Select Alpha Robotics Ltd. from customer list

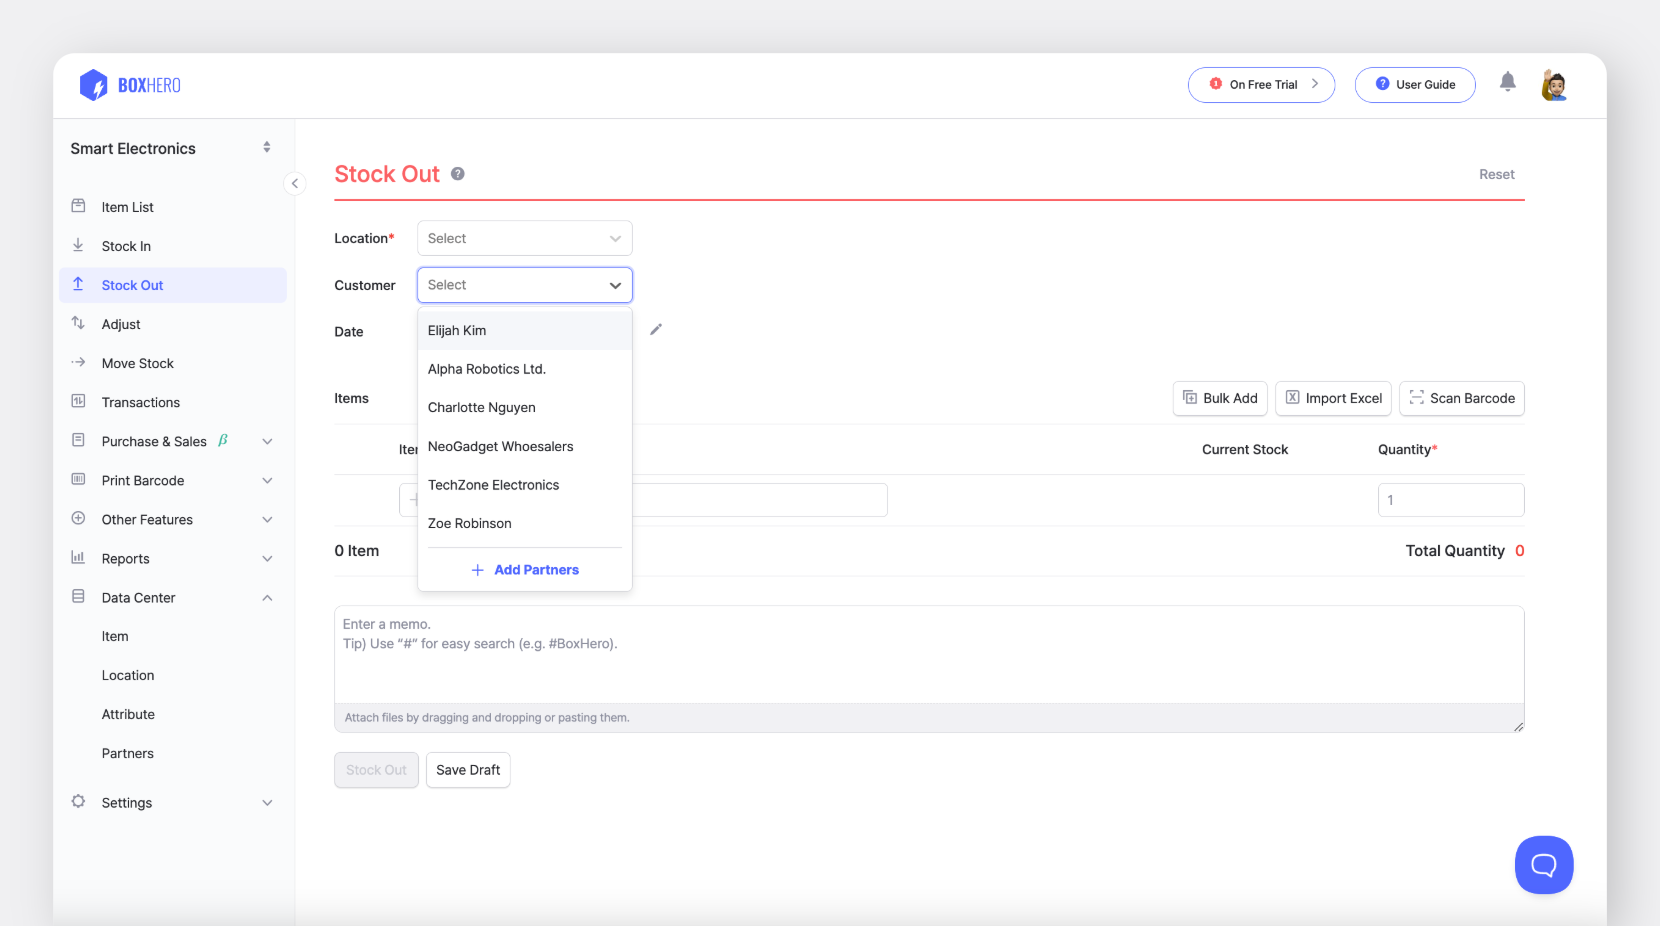[x=487, y=368]
